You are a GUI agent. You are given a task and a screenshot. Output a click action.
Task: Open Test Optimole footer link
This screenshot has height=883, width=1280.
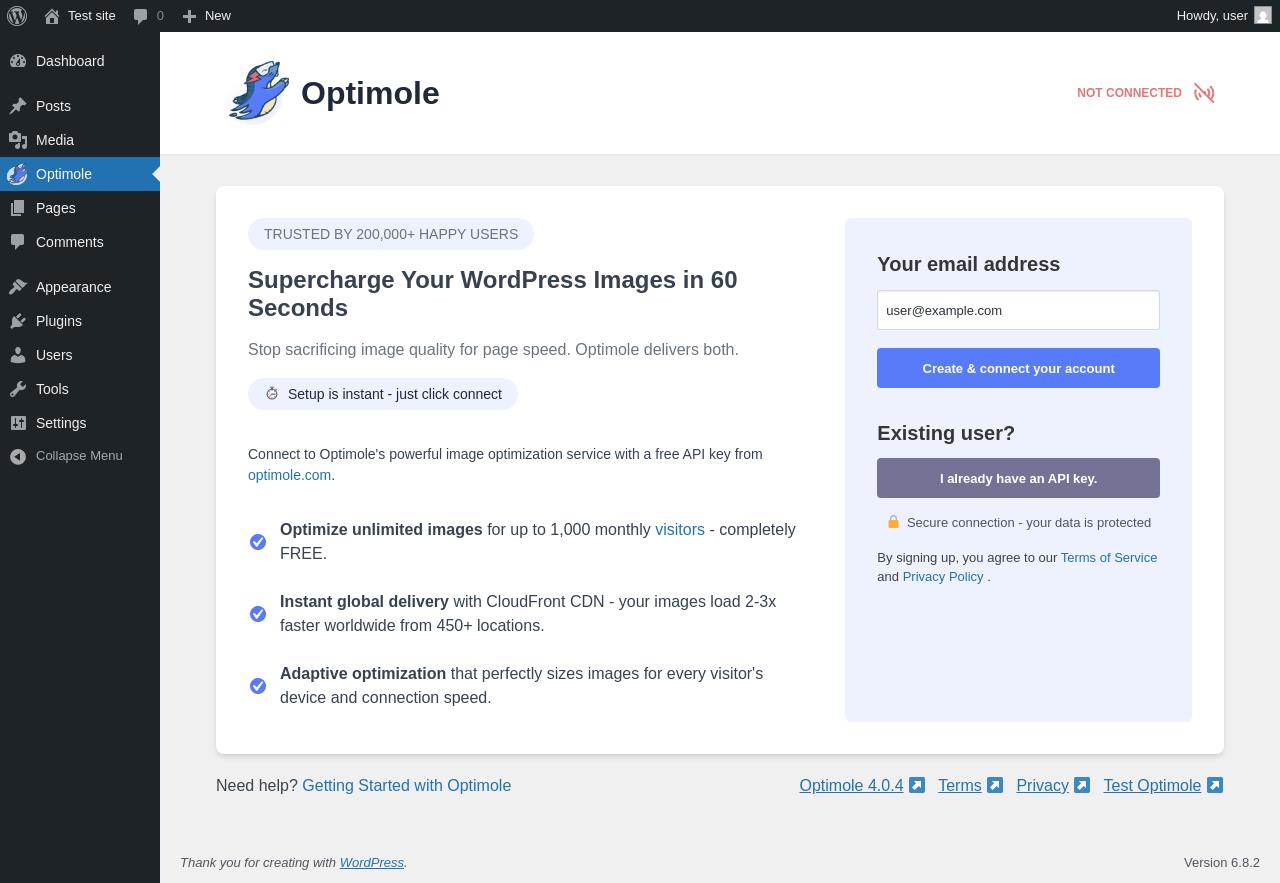(x=1152, y=786)
